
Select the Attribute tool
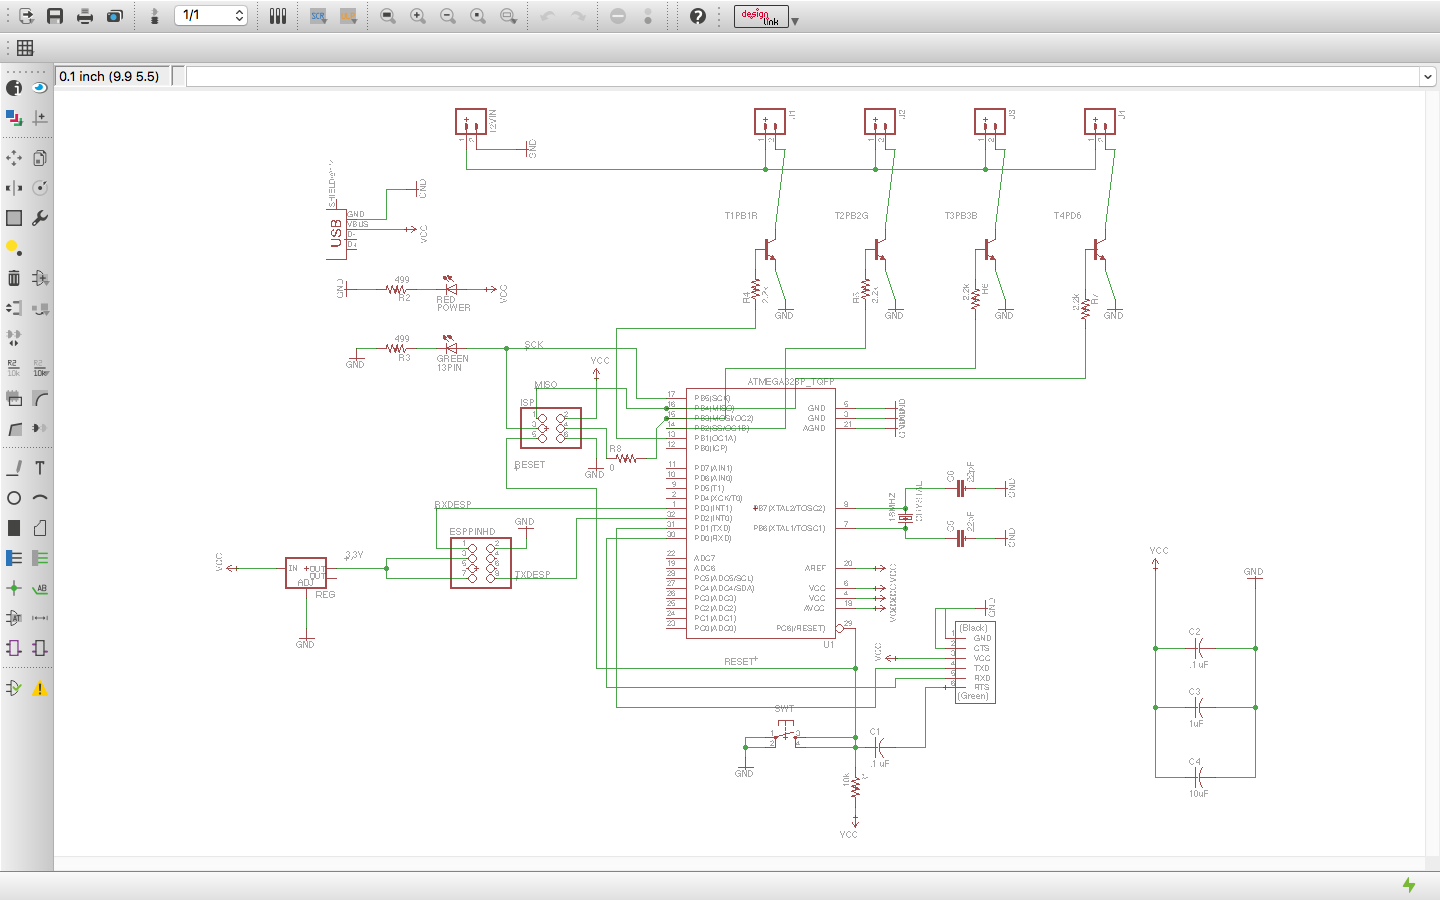tap(14, 618)
